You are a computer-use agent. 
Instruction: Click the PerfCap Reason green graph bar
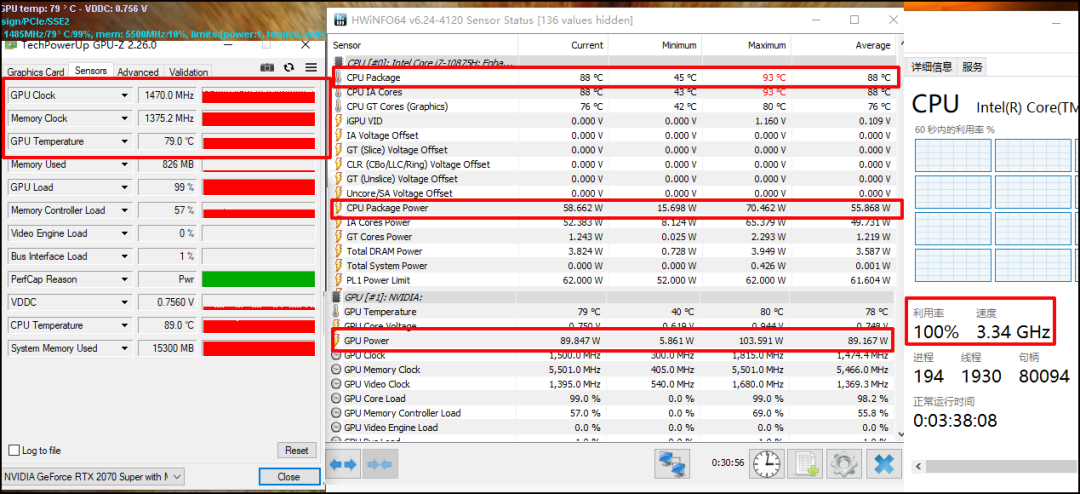point(258,279)
